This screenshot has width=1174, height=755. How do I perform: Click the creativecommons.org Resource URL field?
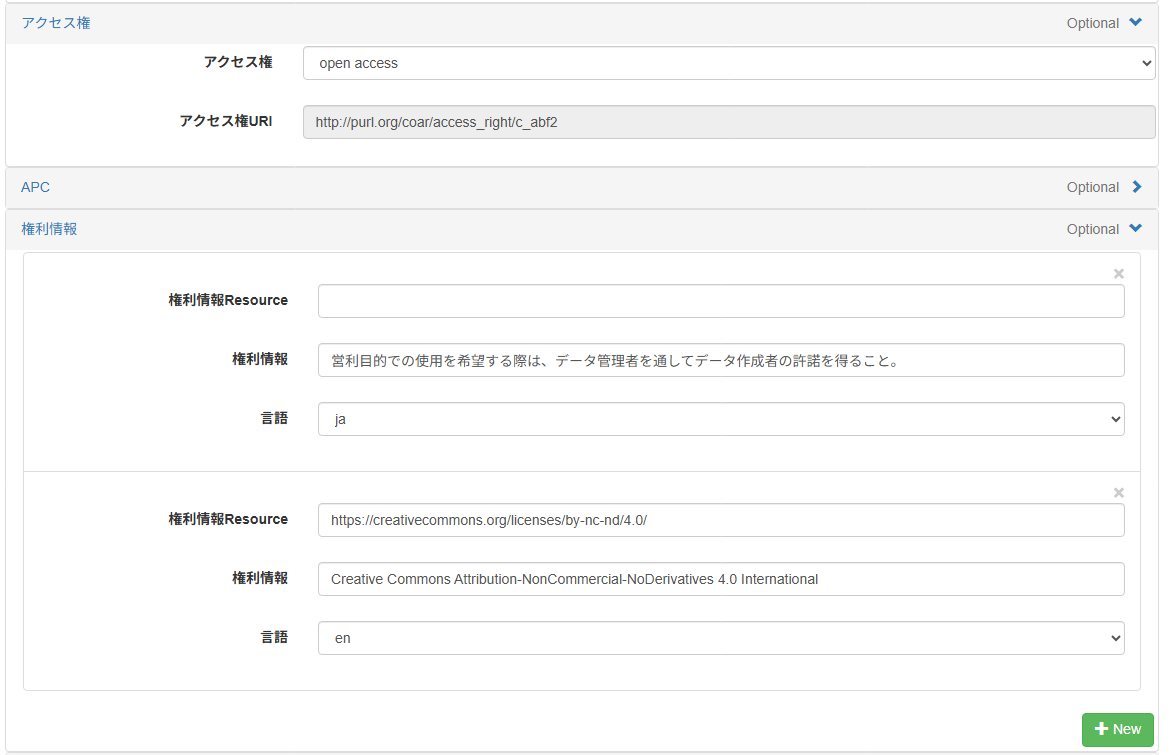pos(721,520)
